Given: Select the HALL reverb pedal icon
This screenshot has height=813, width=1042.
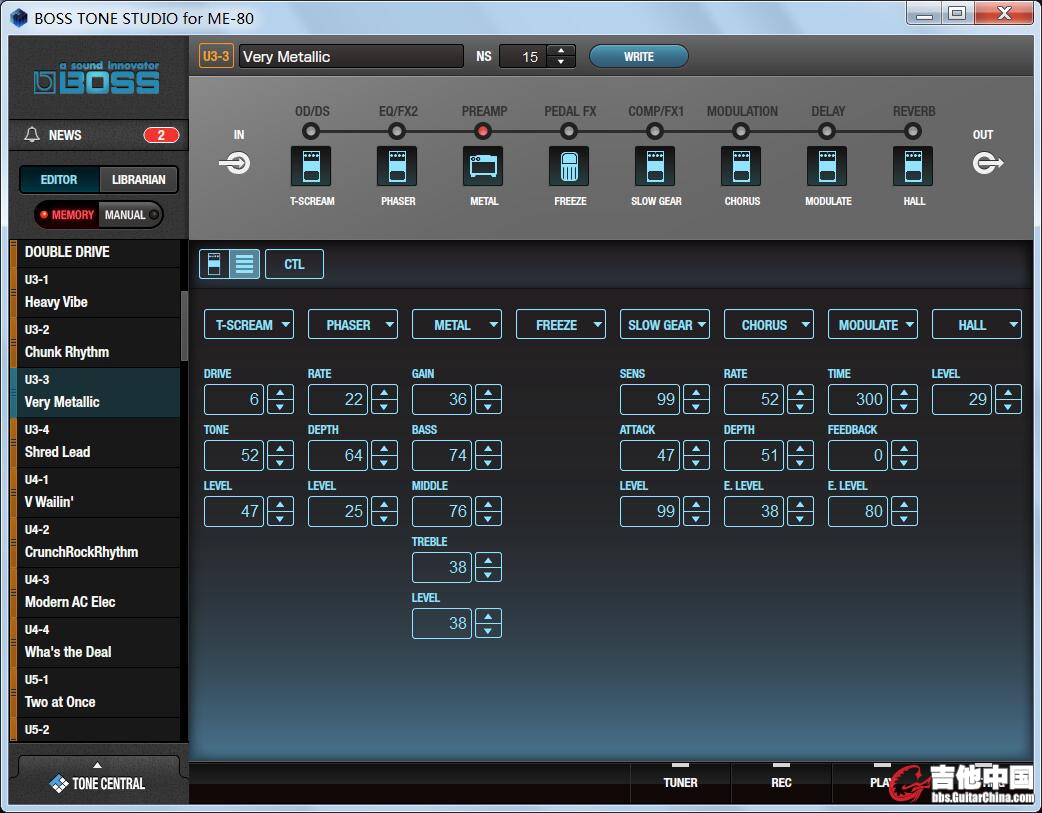Looking at the screenshot, I should 913,166.
